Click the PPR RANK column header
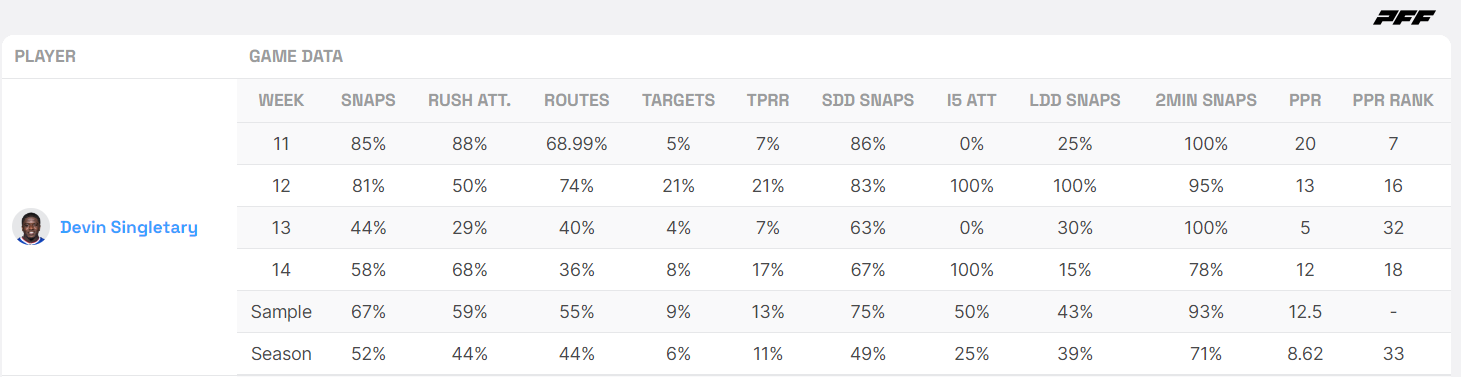The height and width of the screenshot is (377, 1461). [x=1393, y=100]
